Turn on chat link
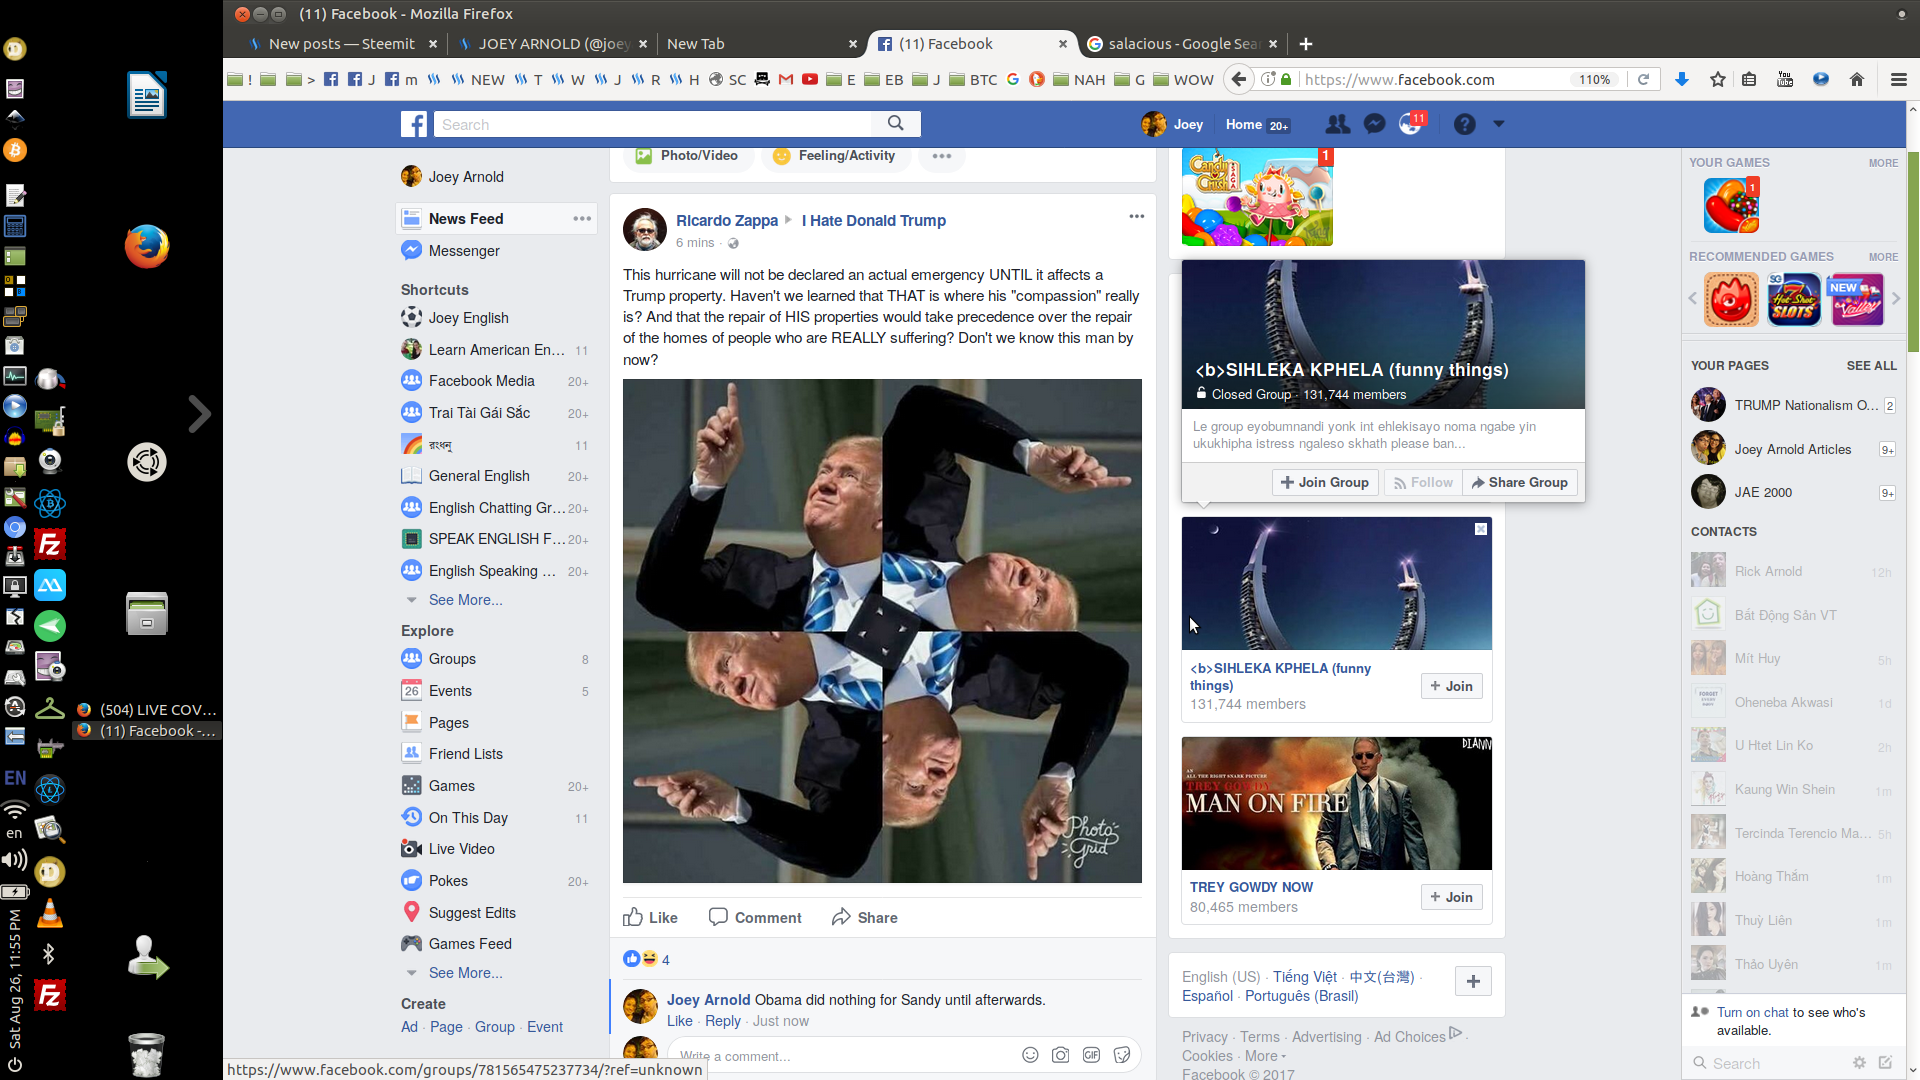Image resolution: width=1920 pixels, height=1080 pixels. click(x=1752, y=1012)
